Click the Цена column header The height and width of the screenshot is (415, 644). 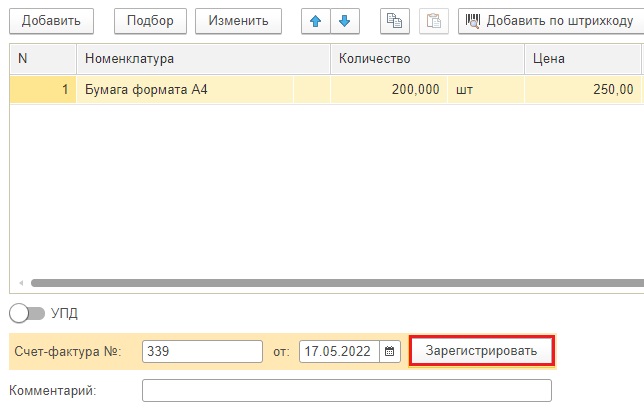click(582, 59)
